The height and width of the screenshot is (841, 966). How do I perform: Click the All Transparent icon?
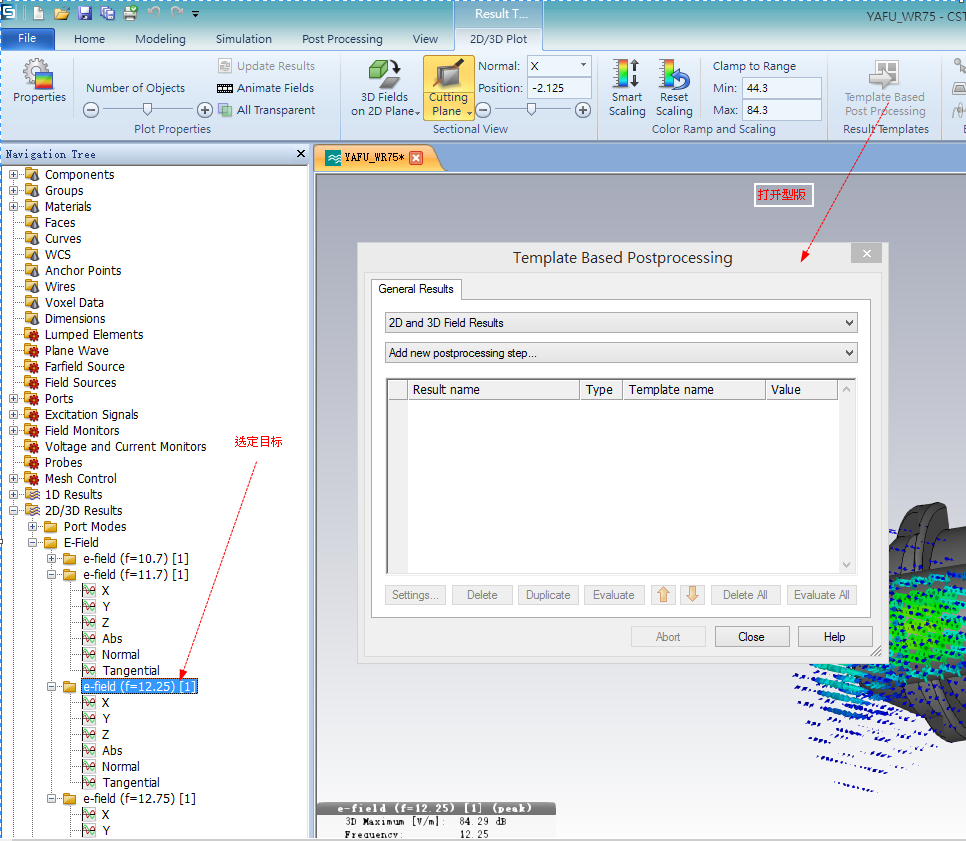[225, 110]
